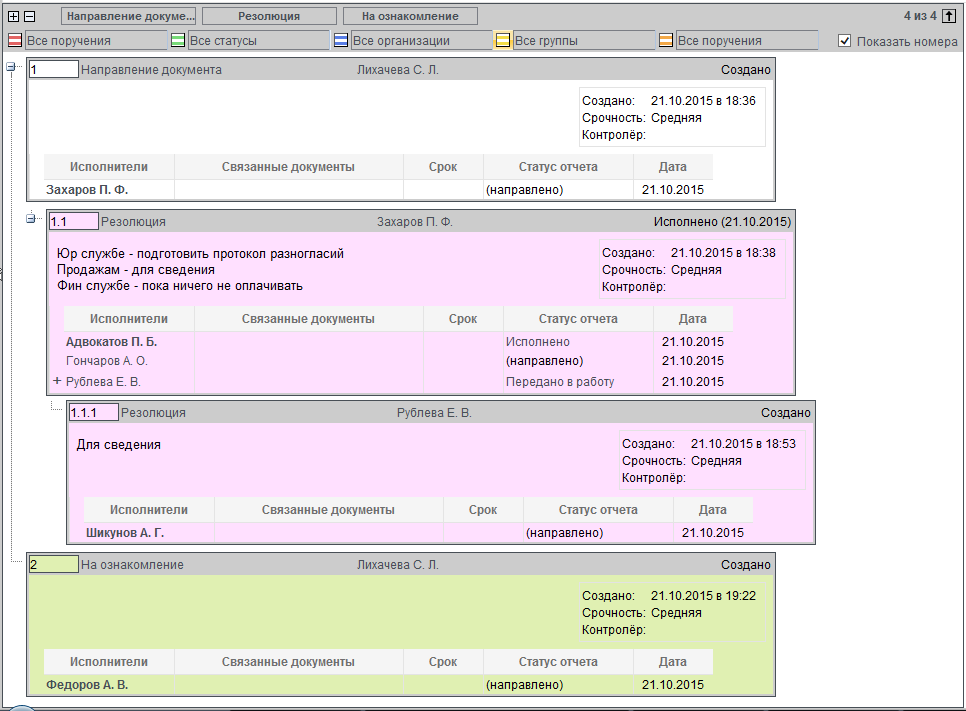Click the orange filter icon for 'Все поручения'

[666, 41]
